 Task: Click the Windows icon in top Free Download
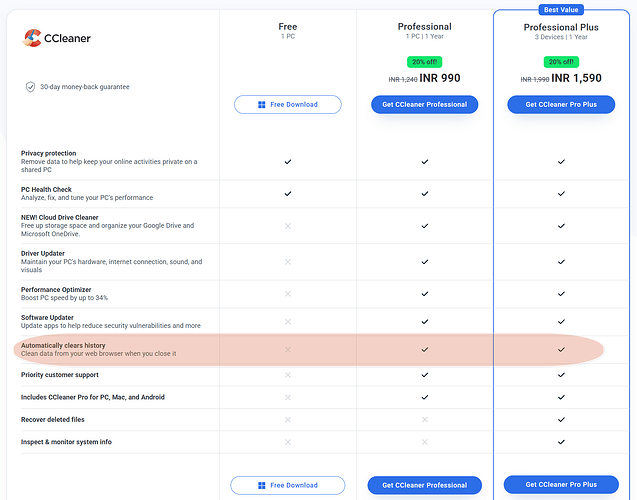click(x=262, y=104)
